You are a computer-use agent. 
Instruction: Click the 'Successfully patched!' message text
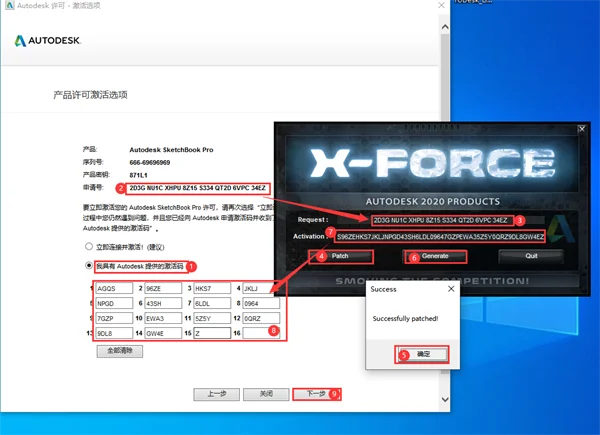405,318
